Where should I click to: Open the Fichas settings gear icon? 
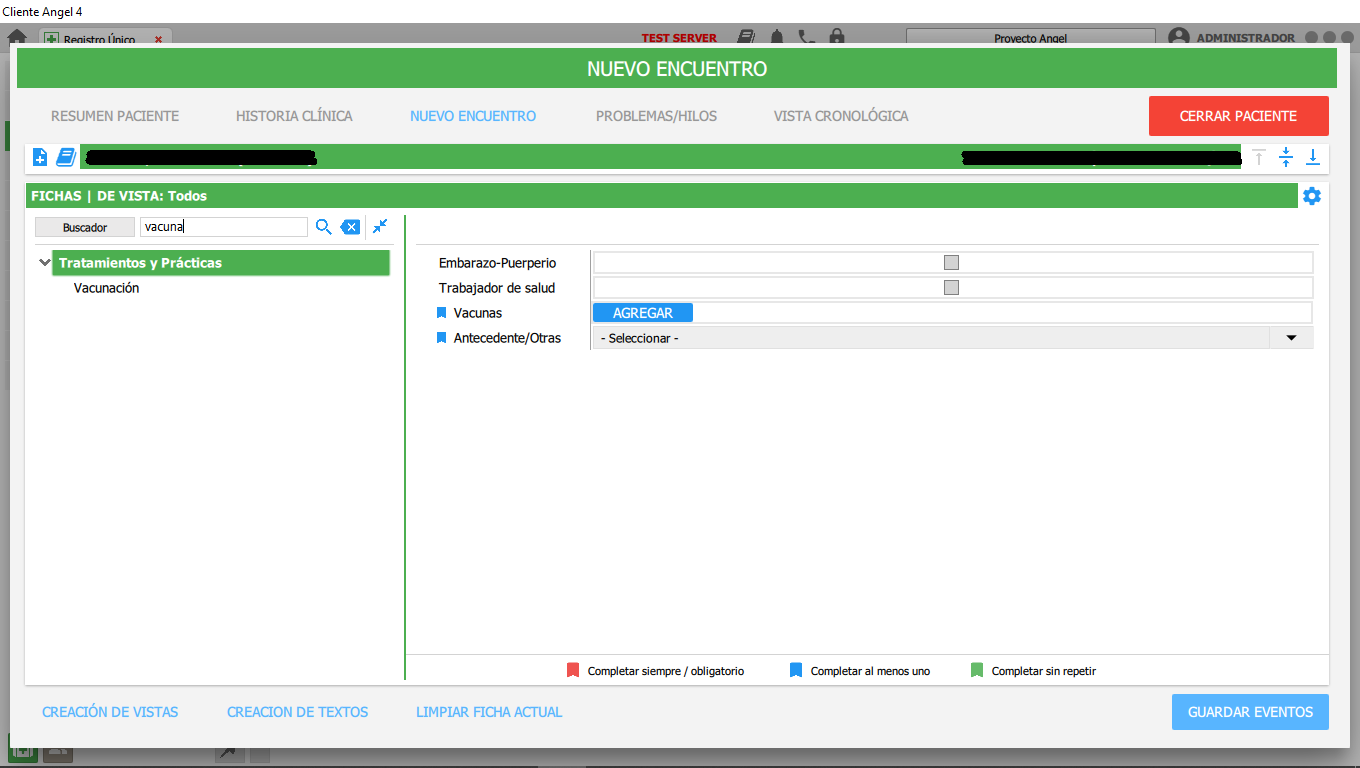pyautogui.click(x=1312, y=196)
